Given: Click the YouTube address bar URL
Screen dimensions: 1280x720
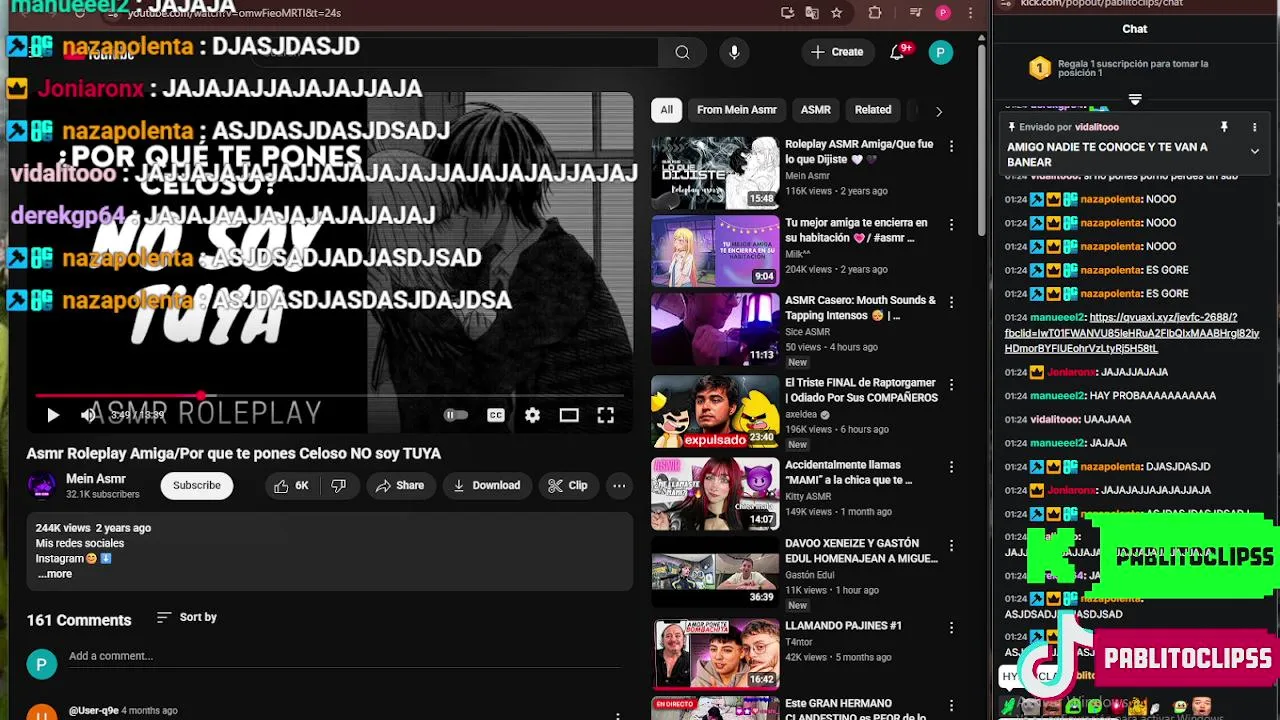Looking at the screenshot, I should point(235,13).
